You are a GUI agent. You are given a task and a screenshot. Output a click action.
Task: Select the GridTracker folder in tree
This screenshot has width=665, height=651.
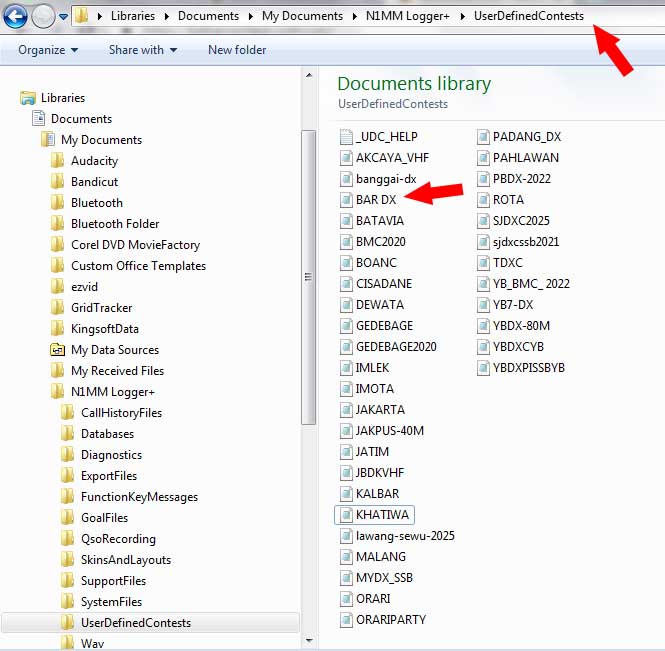tap(101, 308)
